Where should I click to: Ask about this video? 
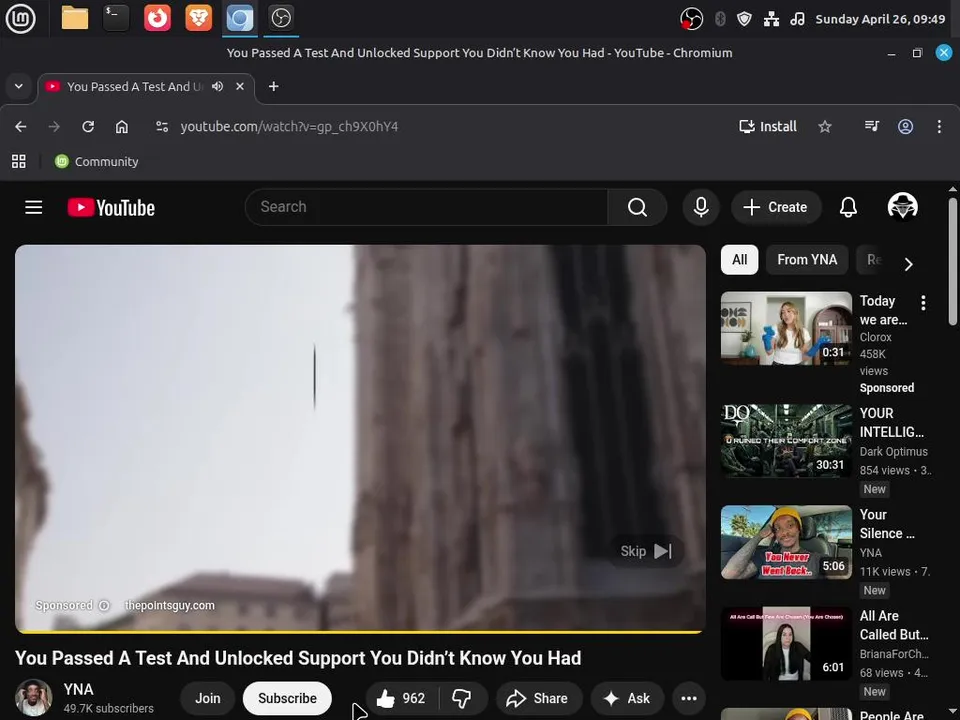tap(628, 698)
